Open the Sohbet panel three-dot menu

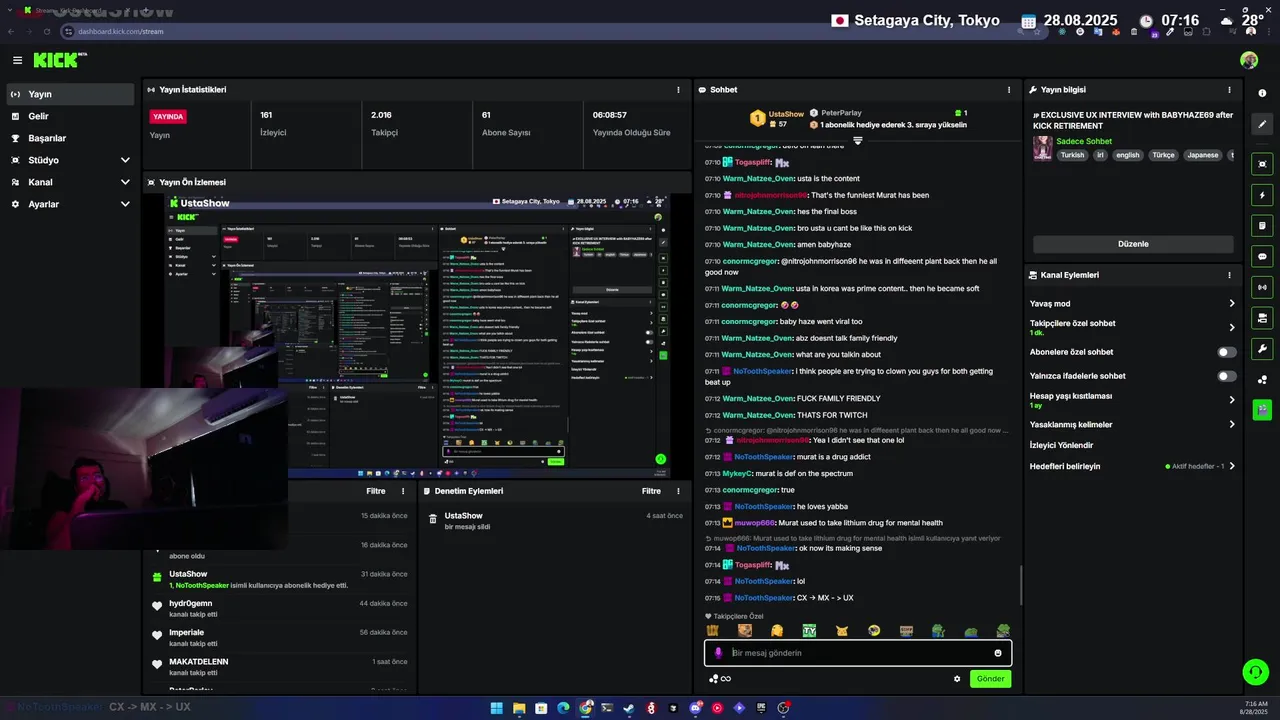(1008, 90)
